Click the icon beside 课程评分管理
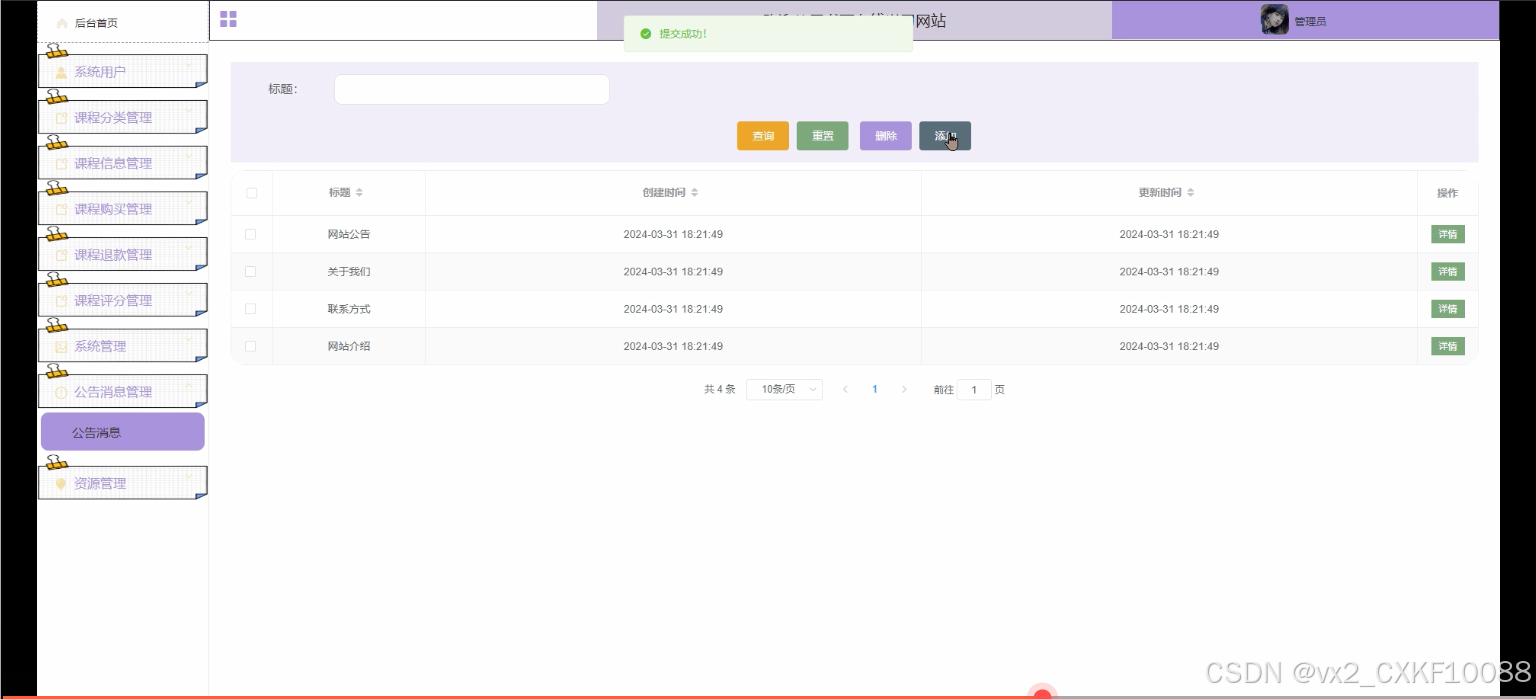 (x=61, y=301)
